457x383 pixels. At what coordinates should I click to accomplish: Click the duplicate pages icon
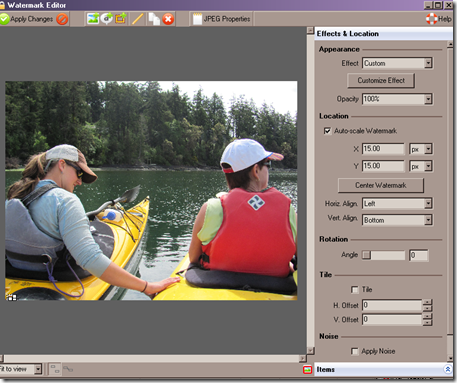point(154,19)
